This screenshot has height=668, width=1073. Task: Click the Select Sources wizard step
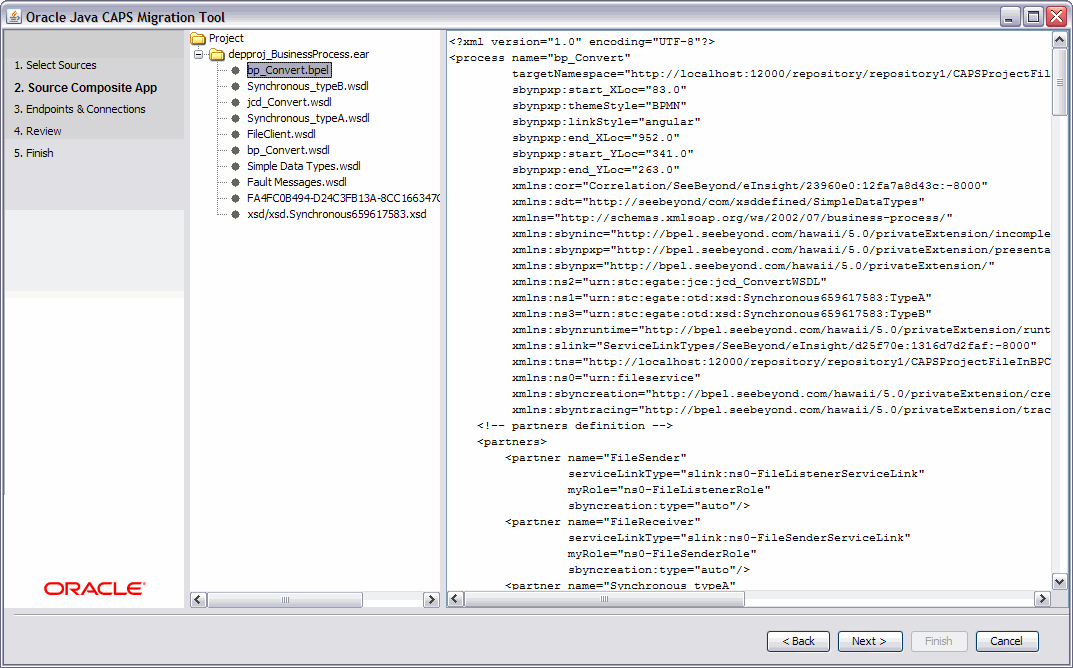(55, 65)
